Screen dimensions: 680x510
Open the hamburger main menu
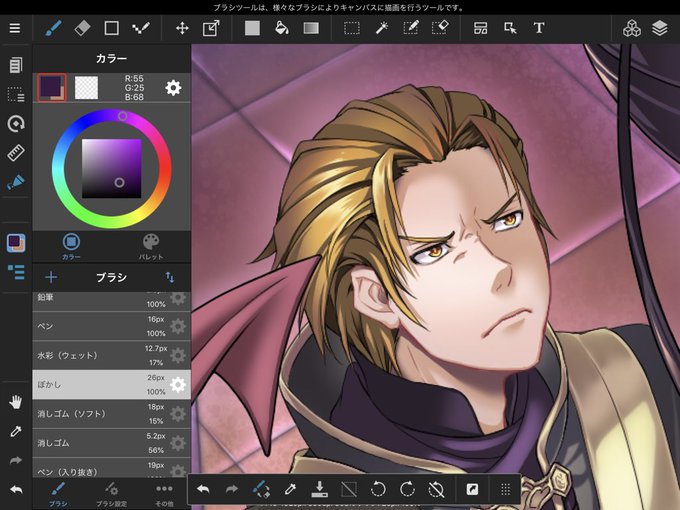click(15, 28)
